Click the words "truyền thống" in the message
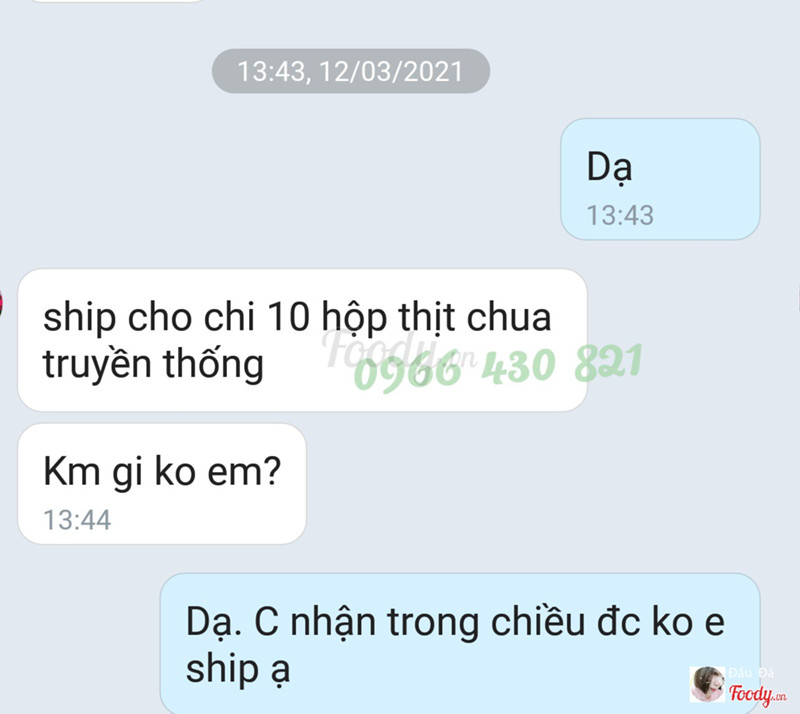 [x=153, y=364]
